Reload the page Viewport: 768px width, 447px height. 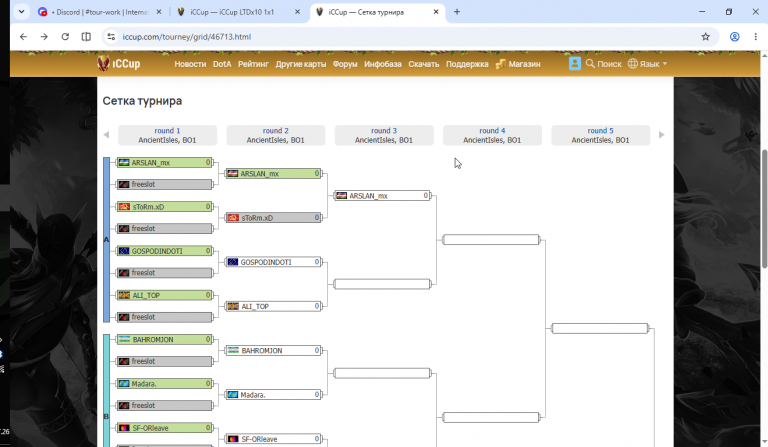pos(65,37)
